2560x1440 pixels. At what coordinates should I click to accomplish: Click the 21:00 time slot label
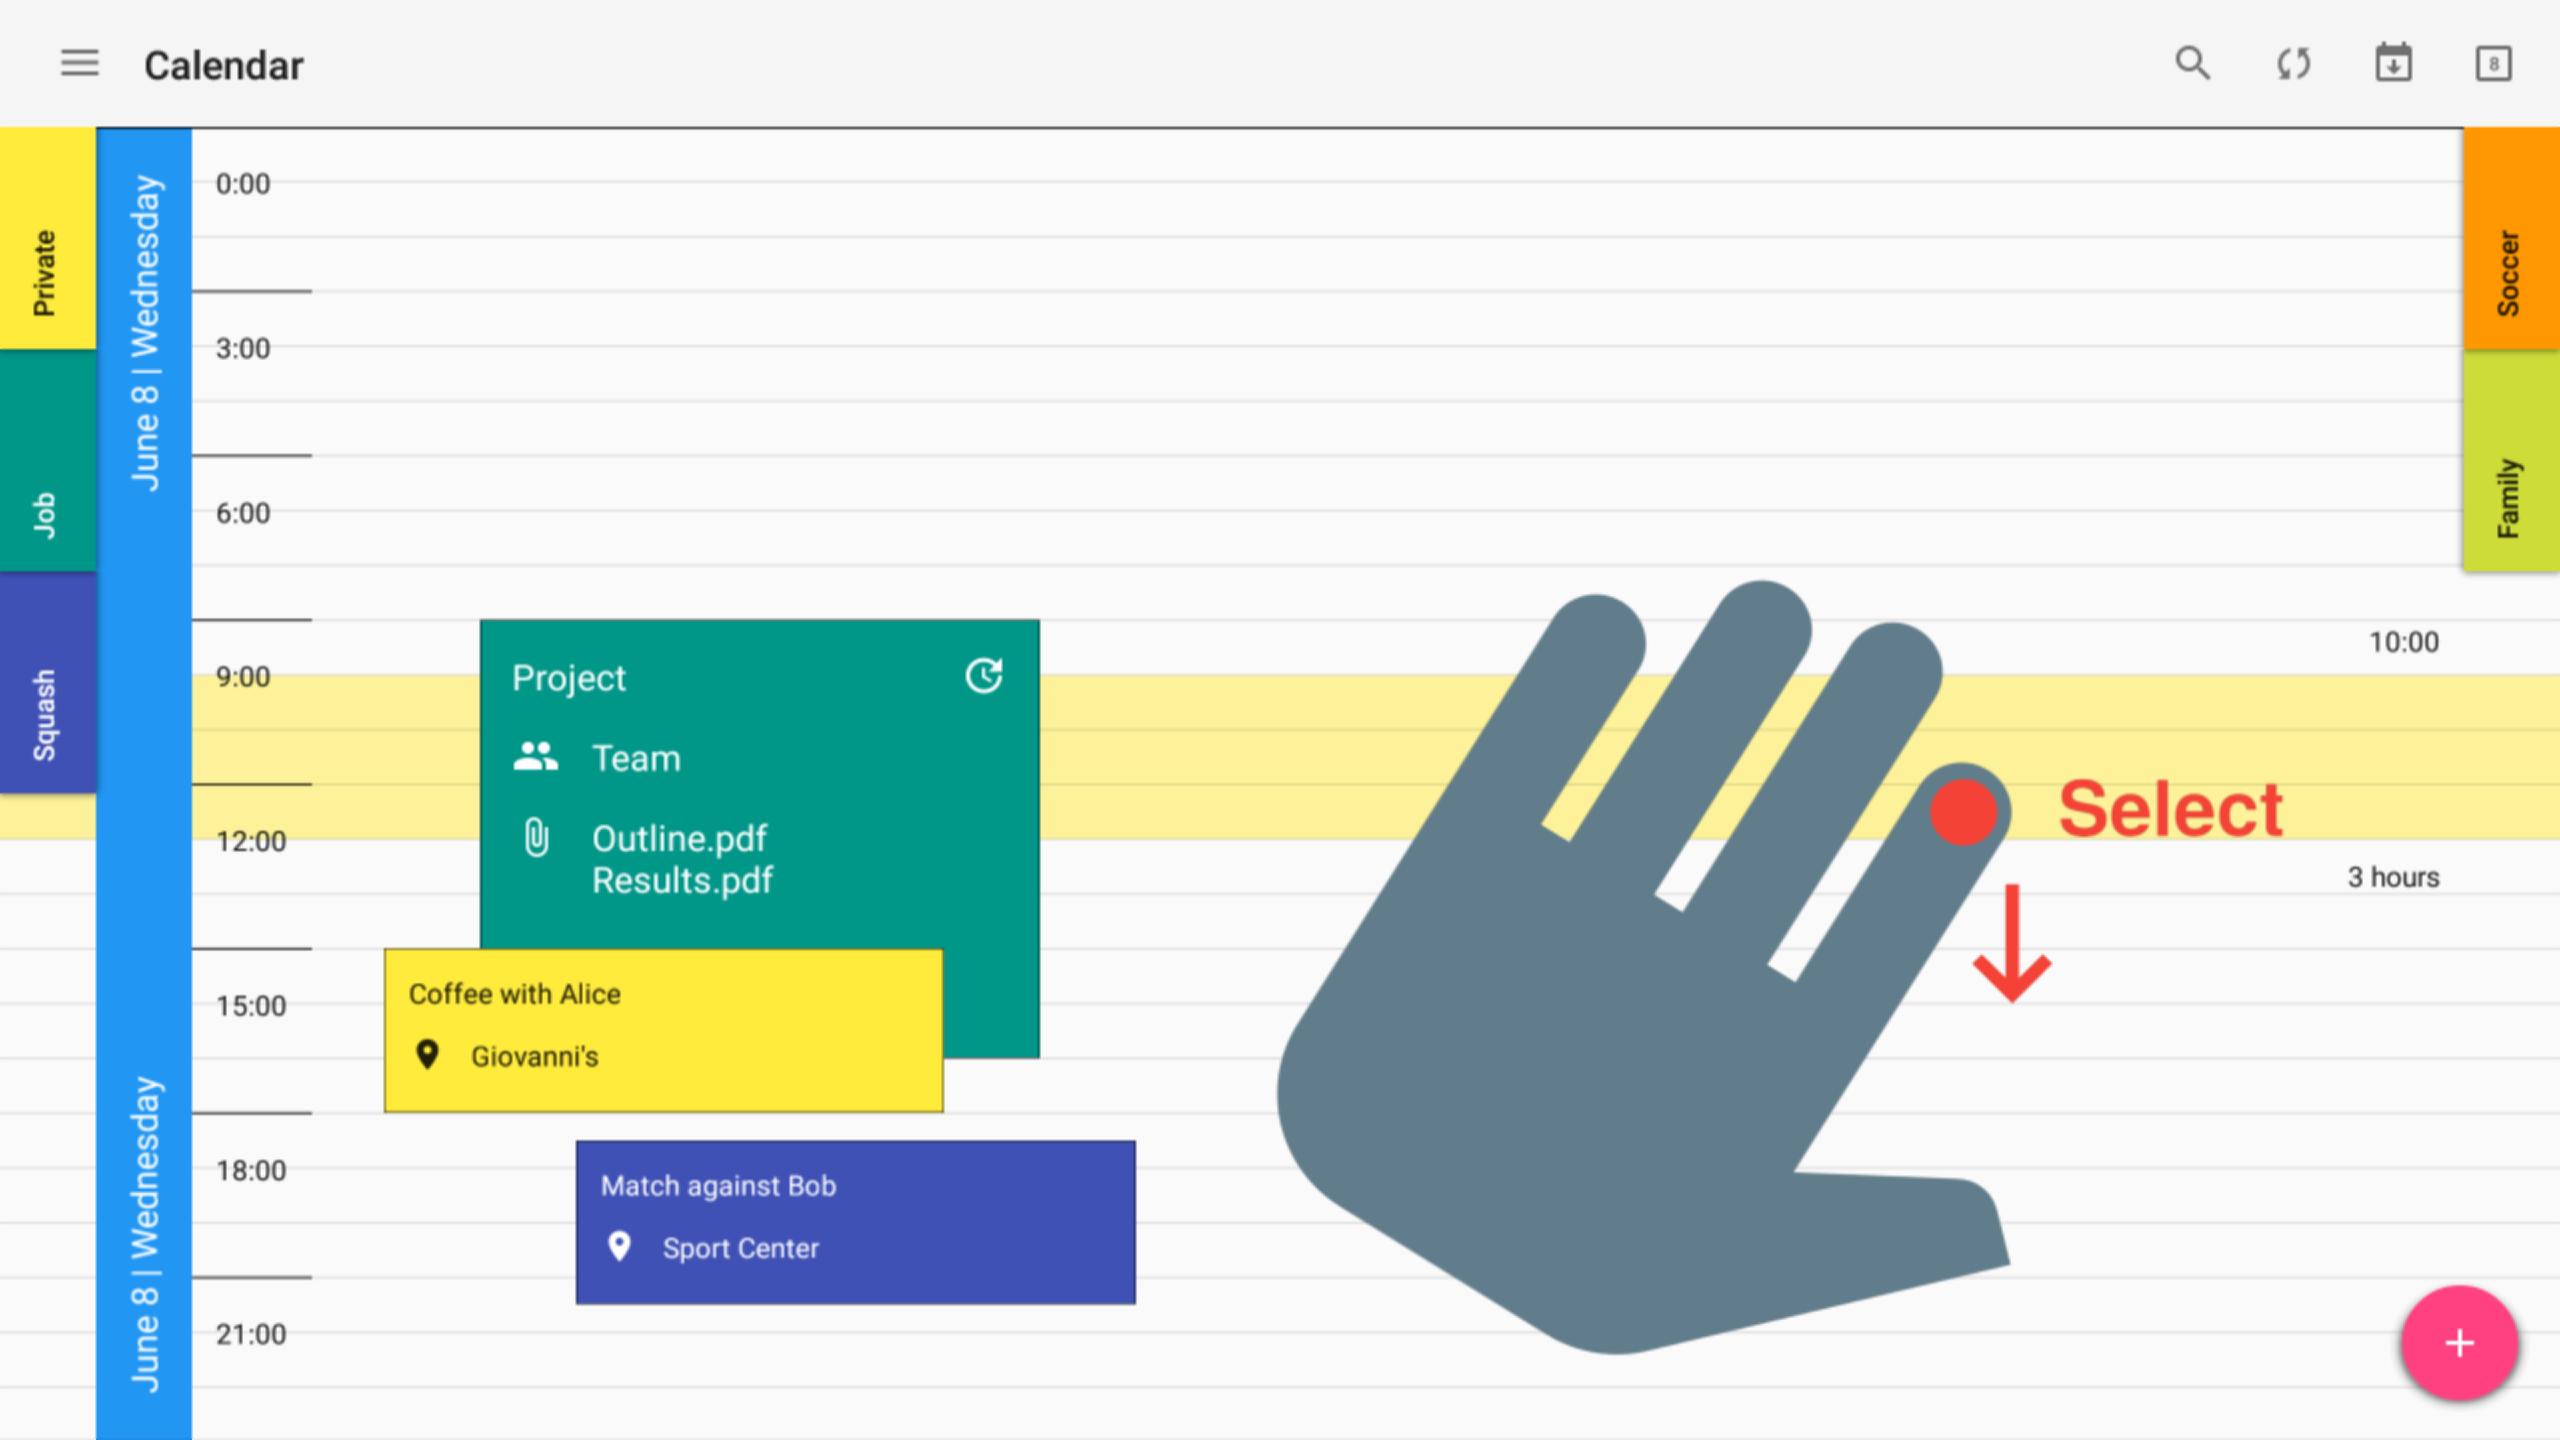coord(251,1334)
